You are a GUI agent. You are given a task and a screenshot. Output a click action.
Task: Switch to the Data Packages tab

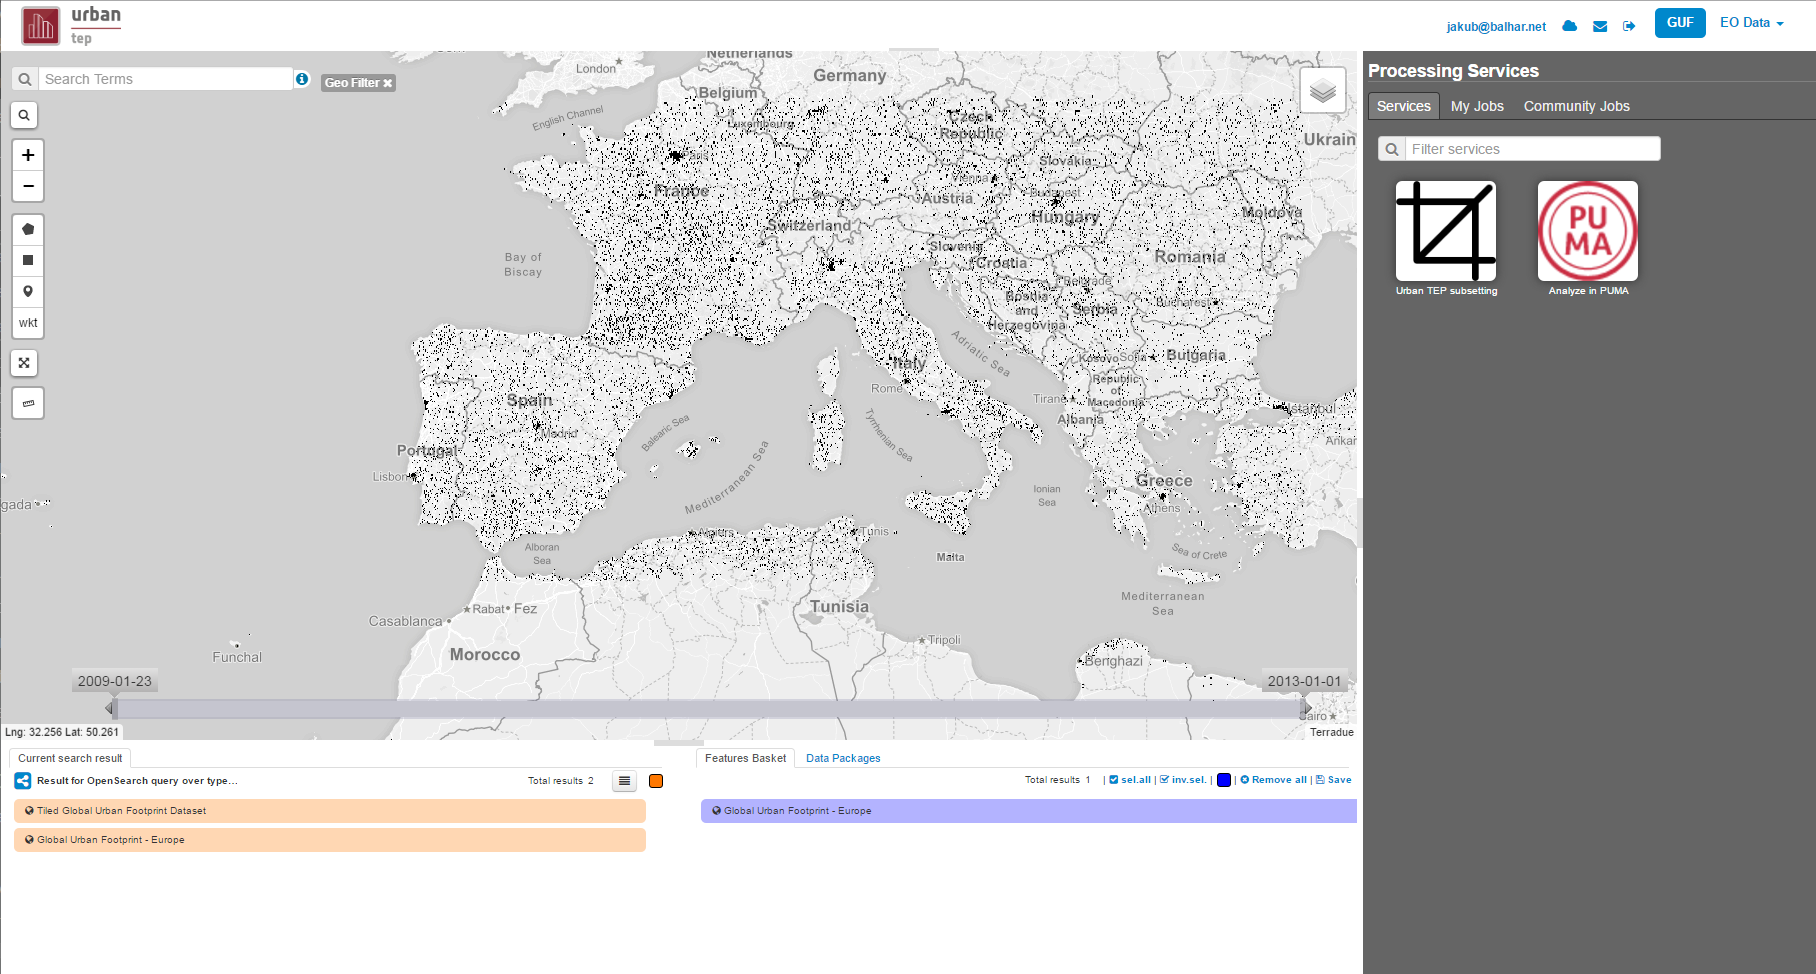click(843, 758)
